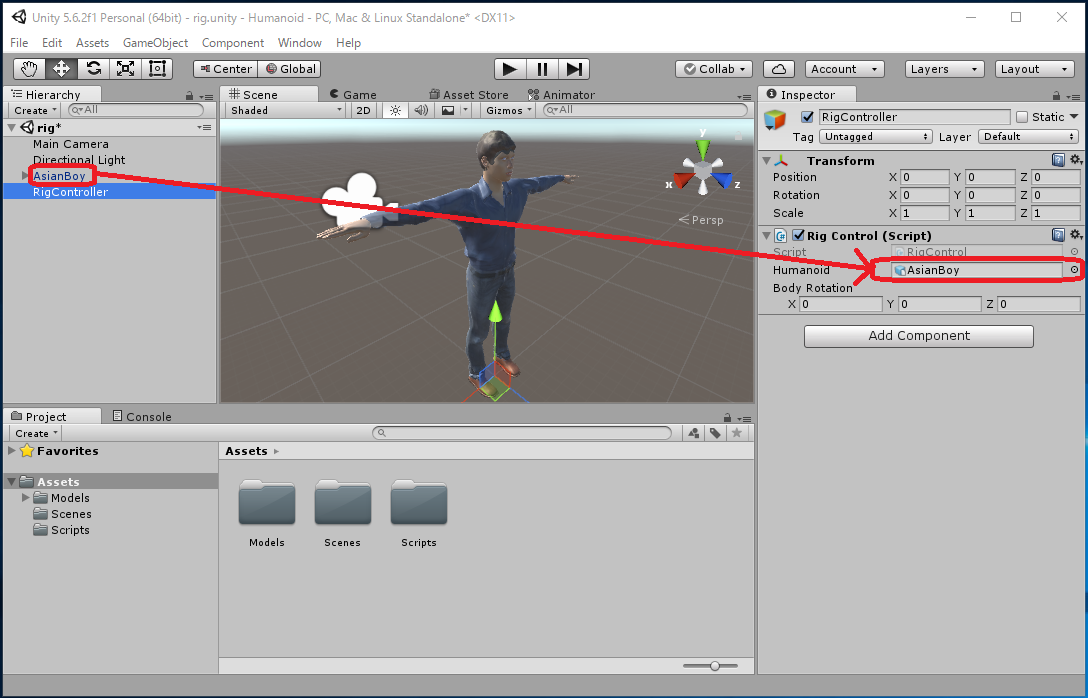Select the Rotate tool
Screen dimensions: 1088x698
94,69
